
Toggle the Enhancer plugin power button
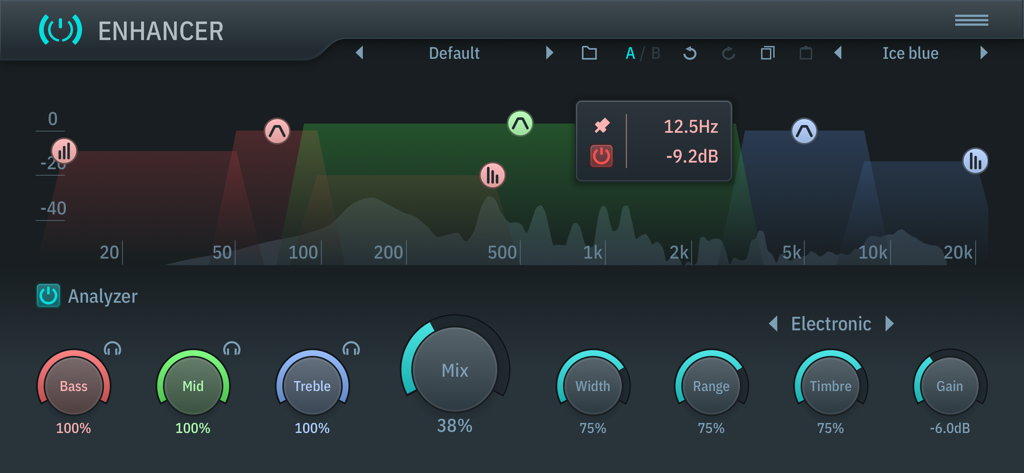(x=60, y=30)
